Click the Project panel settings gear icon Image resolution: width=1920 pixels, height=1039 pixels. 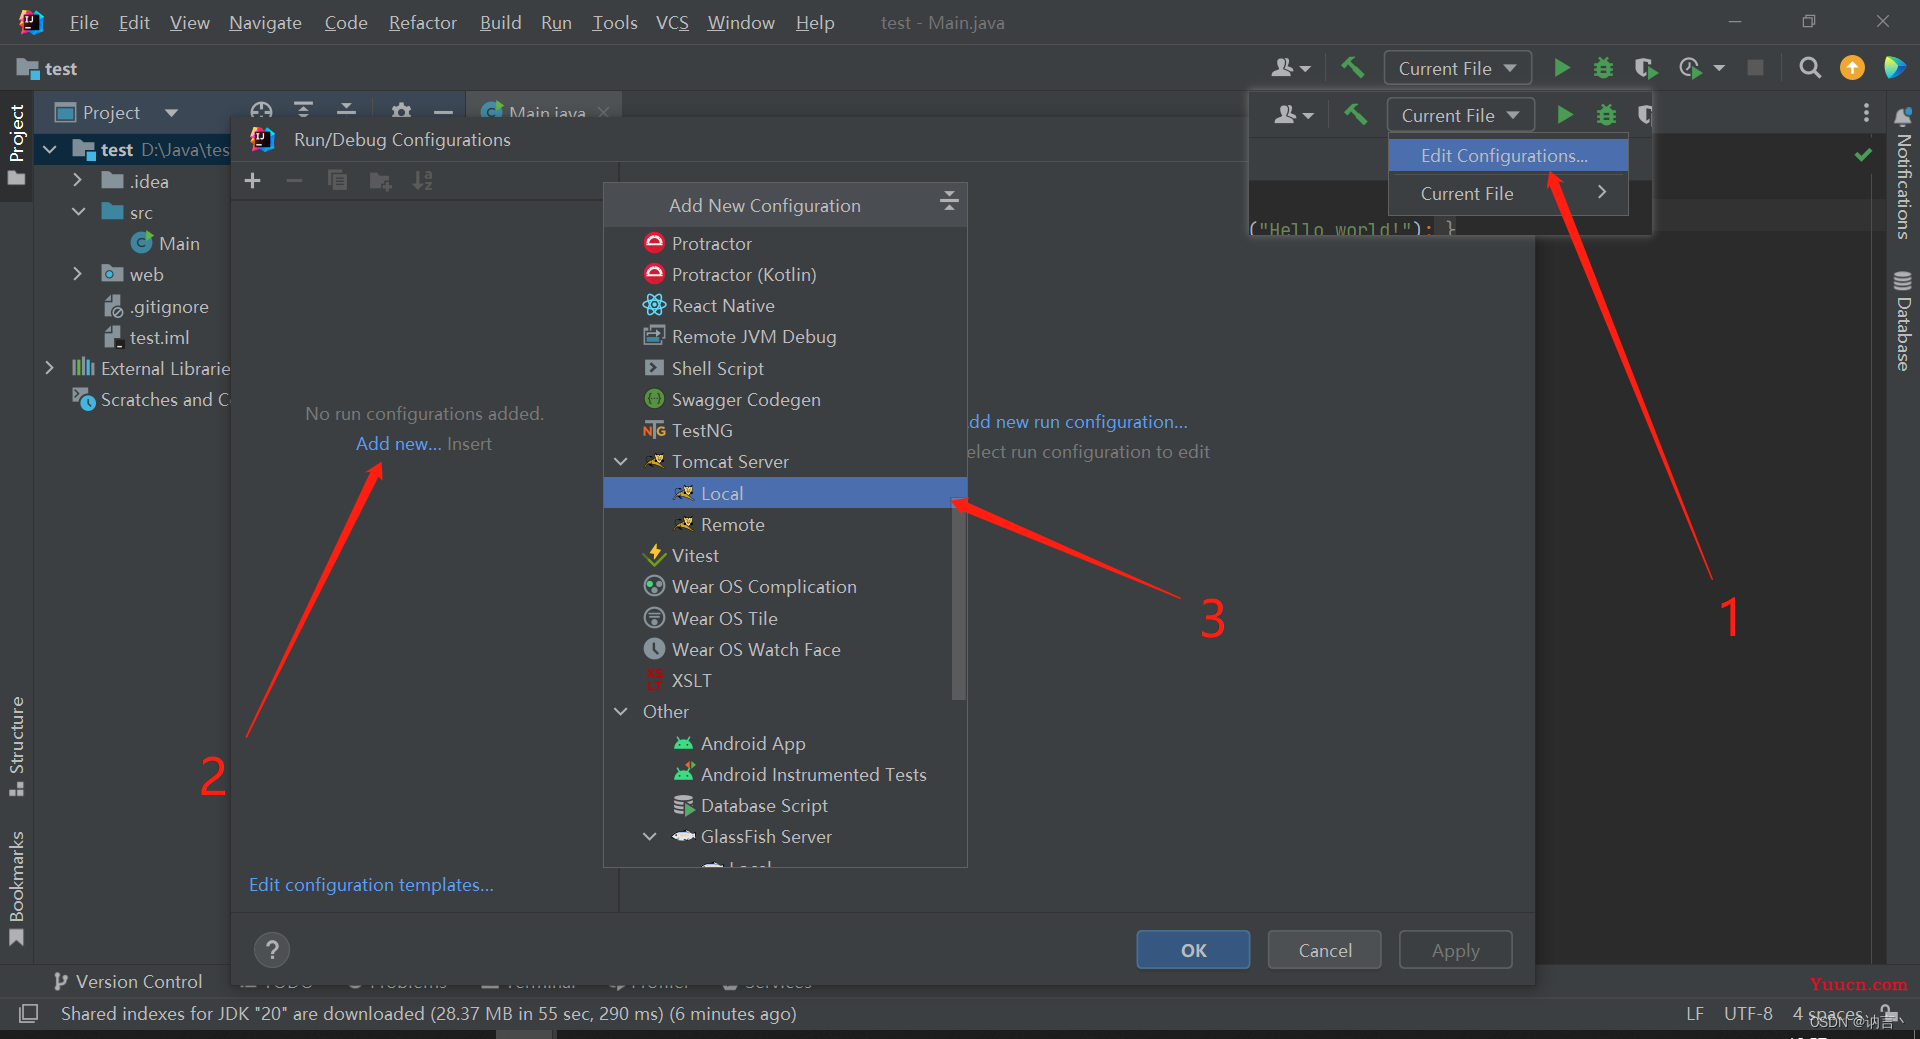pos(401,111)
